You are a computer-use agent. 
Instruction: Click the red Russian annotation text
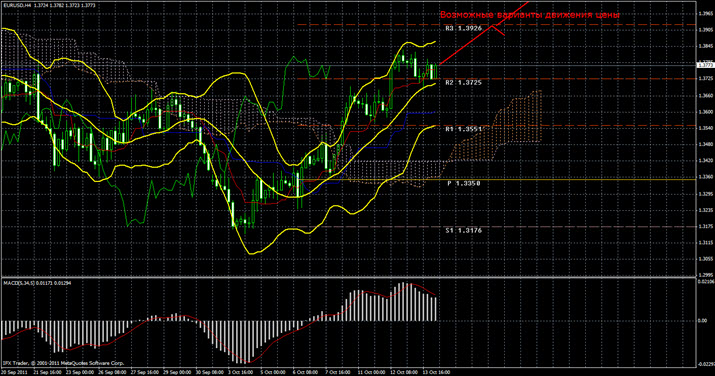click(529, 15)
